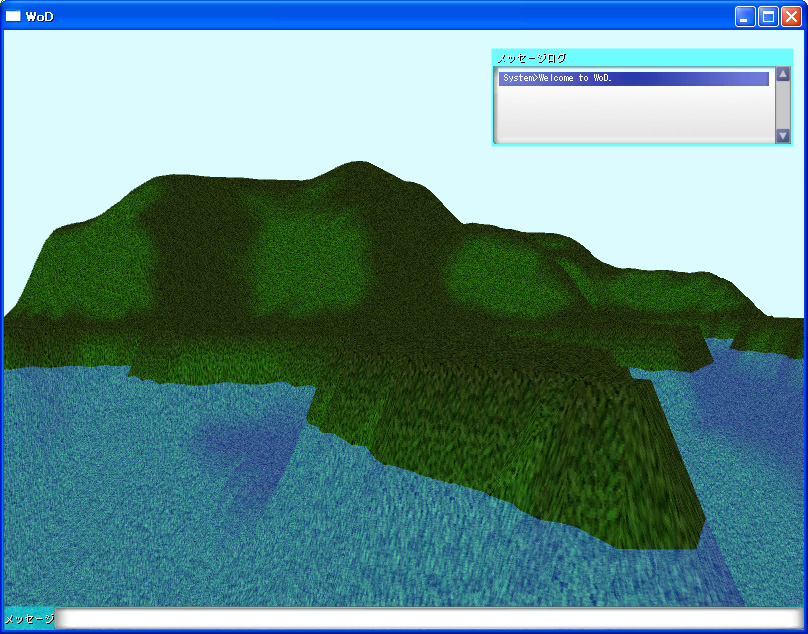Click the message log scrollbar track

point(783,105)
